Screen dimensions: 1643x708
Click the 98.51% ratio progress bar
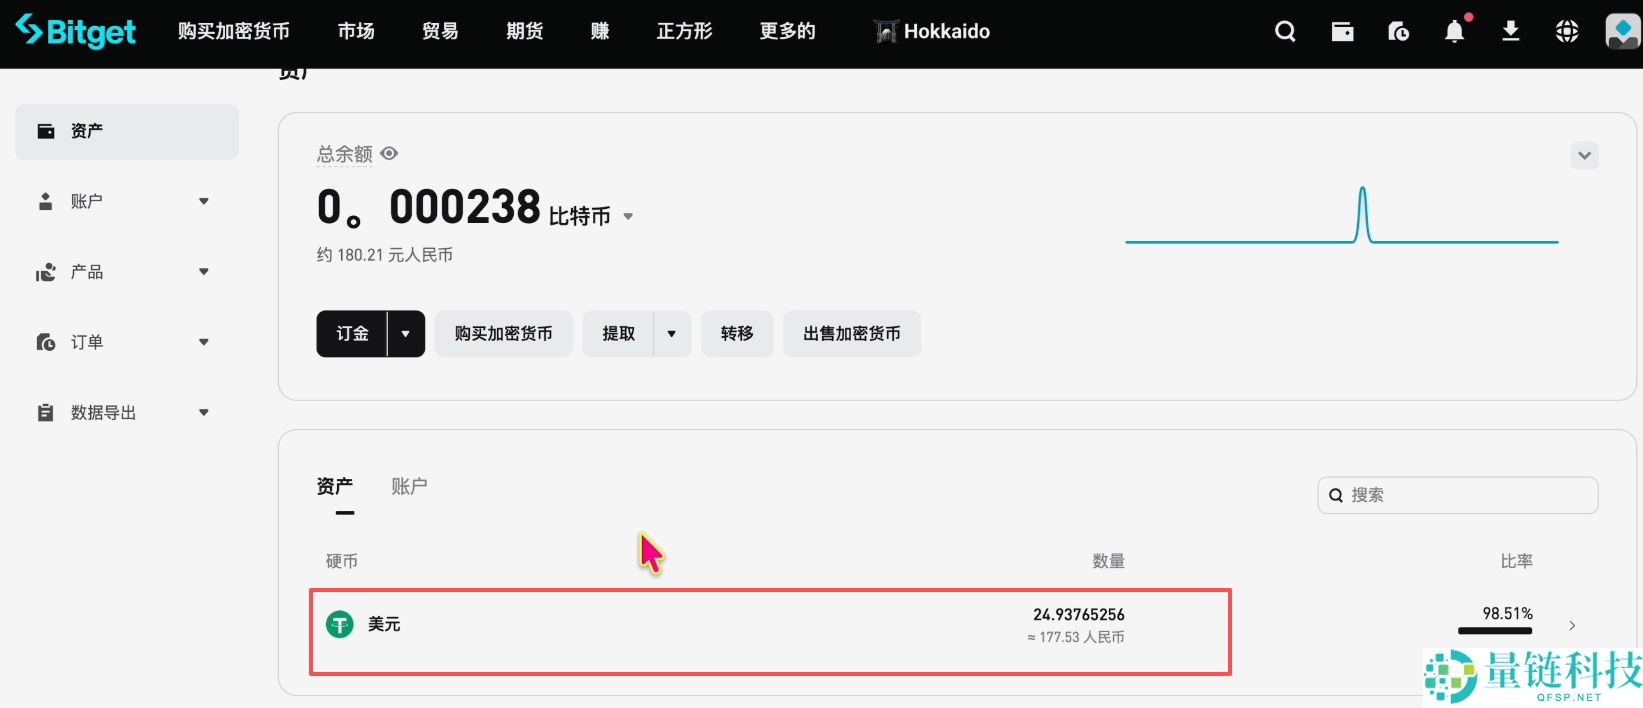[x=1495, y=631]
